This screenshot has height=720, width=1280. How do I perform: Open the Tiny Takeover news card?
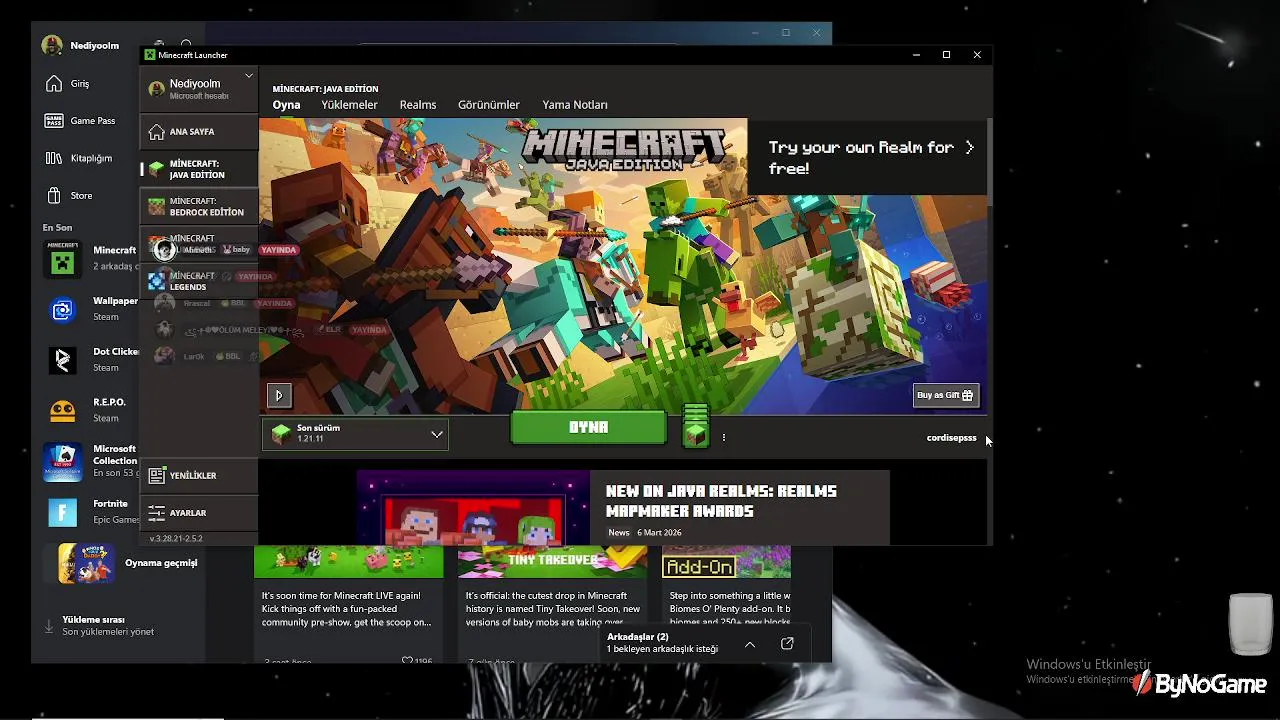pyautogui.click(x=552, y=604)
